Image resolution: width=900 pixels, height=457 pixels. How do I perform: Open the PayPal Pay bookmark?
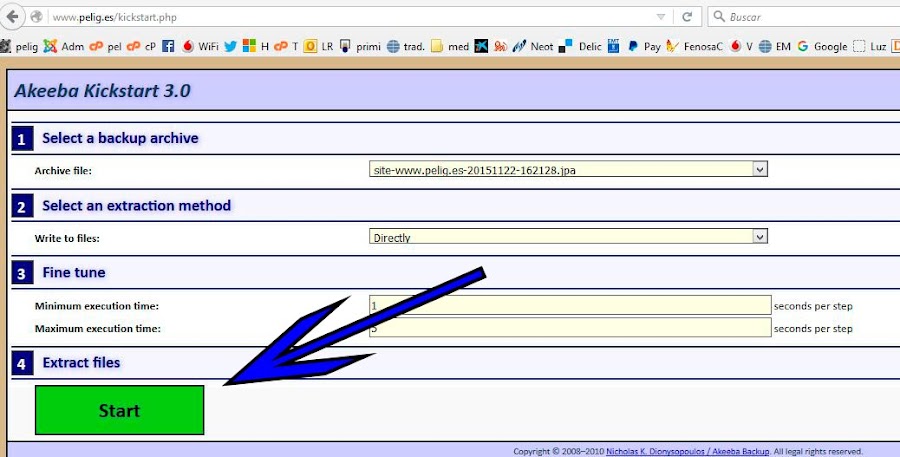pyautogui.click(x=644, y=47)
